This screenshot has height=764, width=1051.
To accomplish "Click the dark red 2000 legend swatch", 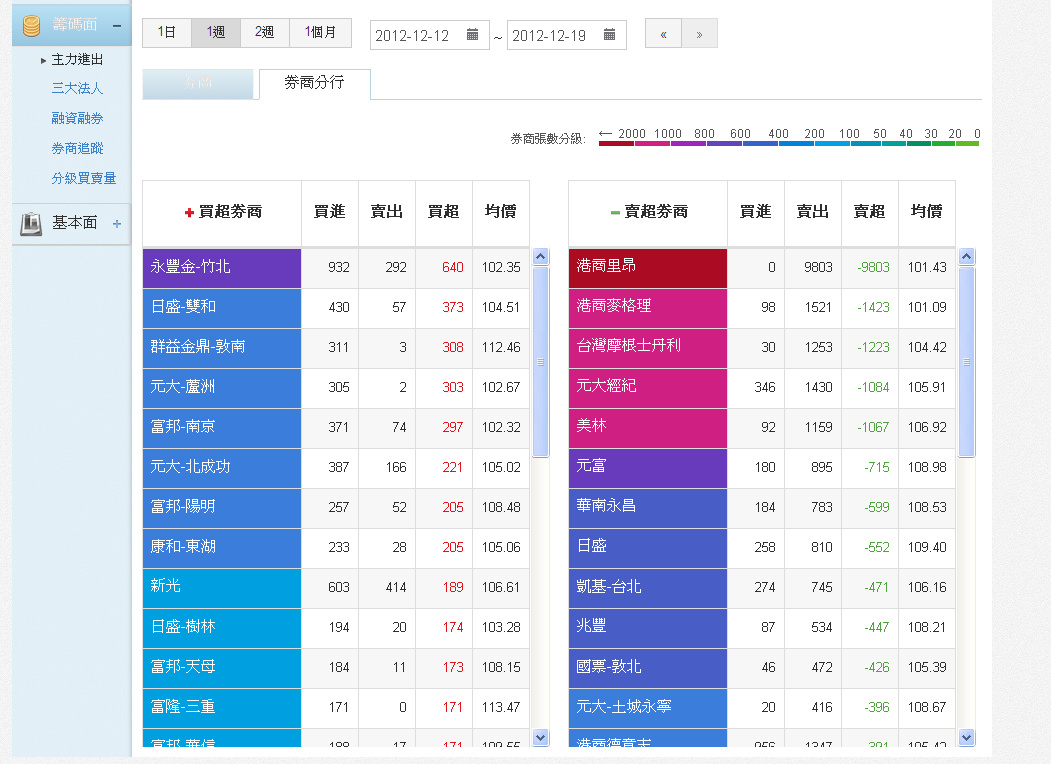I will point(617,143).
